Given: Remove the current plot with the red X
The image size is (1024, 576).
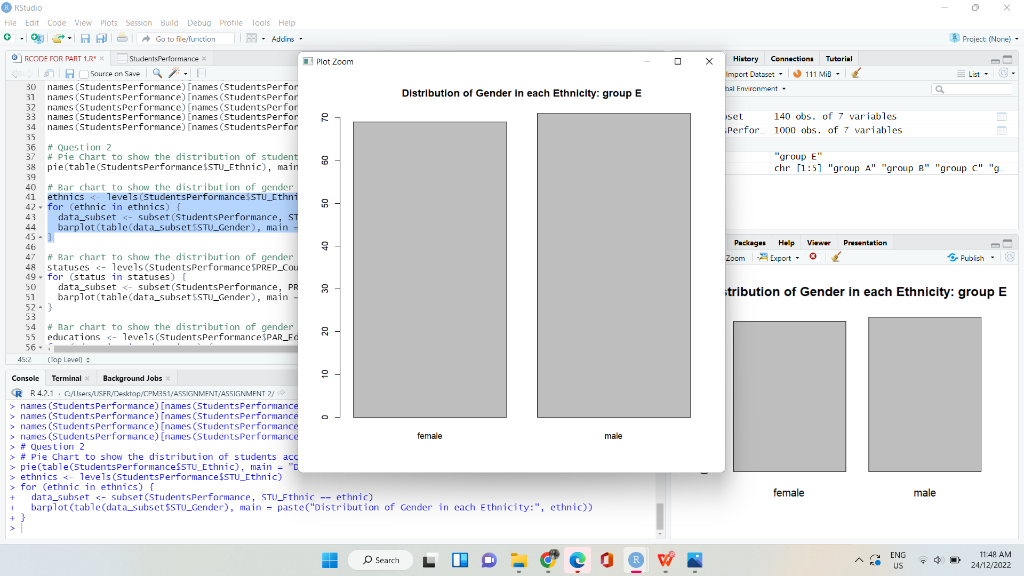Looking at the screenshot, I should pyautogui.click(x=813, y=257).
